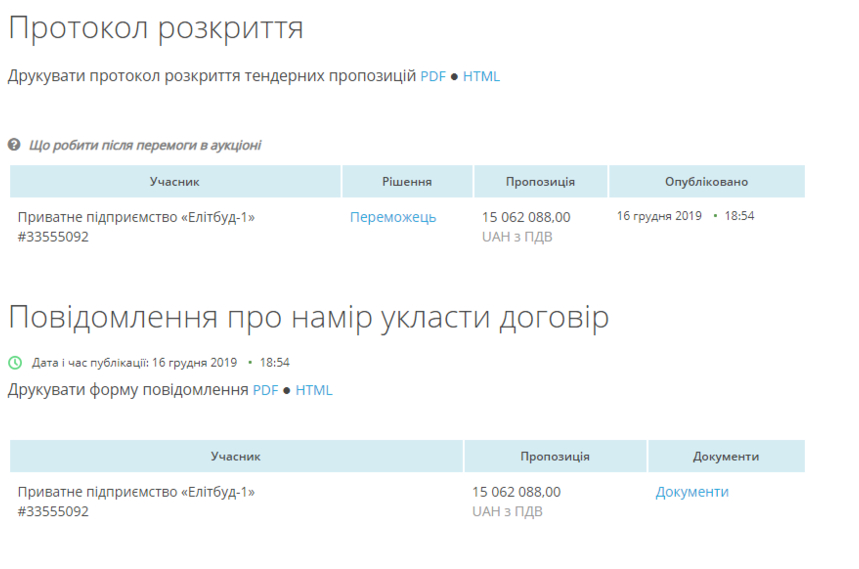859x569 pixels.
Task: Open 'Що робити після перемоги в аукціоні' help link
Action: coord(145,145)
